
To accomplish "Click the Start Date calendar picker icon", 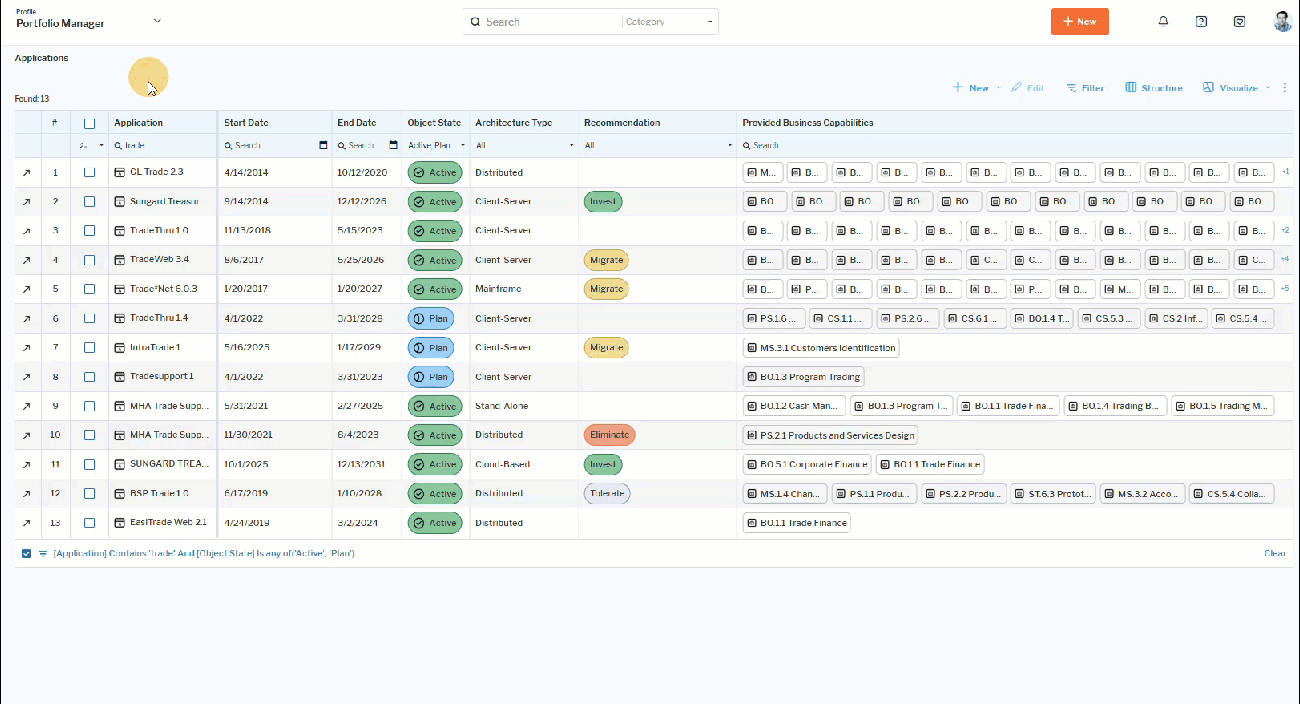I will pyautogui.click(x=323, y=145).
